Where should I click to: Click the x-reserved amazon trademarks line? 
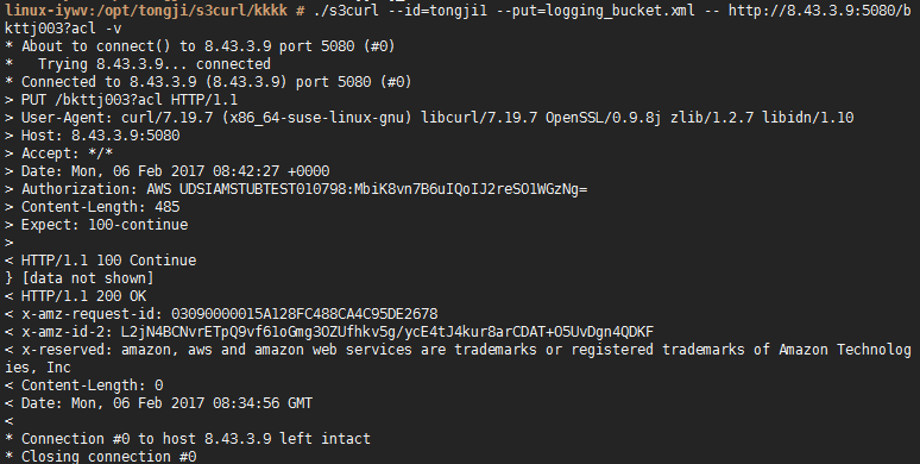(460, 349)
